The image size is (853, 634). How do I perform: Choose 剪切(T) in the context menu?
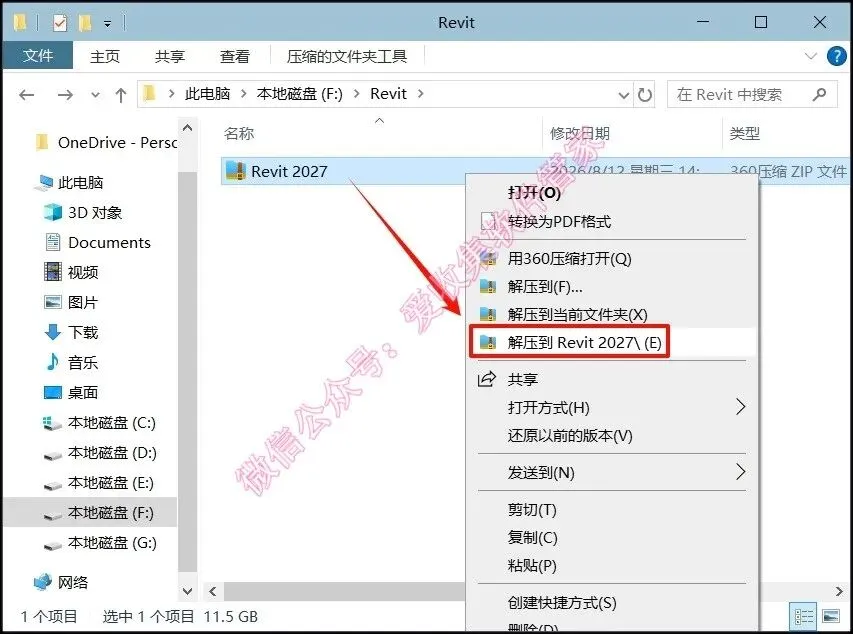[612, 509]
